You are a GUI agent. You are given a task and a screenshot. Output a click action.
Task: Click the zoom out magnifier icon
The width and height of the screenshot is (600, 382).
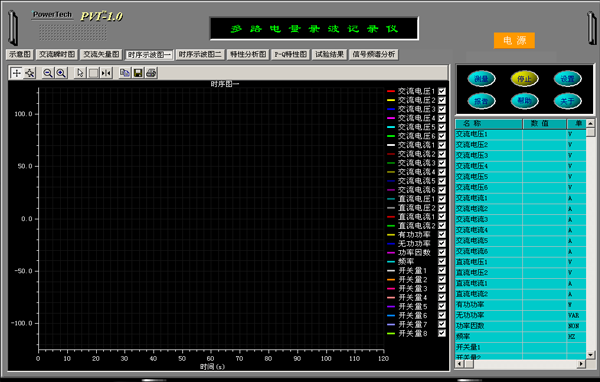(48, 73)
